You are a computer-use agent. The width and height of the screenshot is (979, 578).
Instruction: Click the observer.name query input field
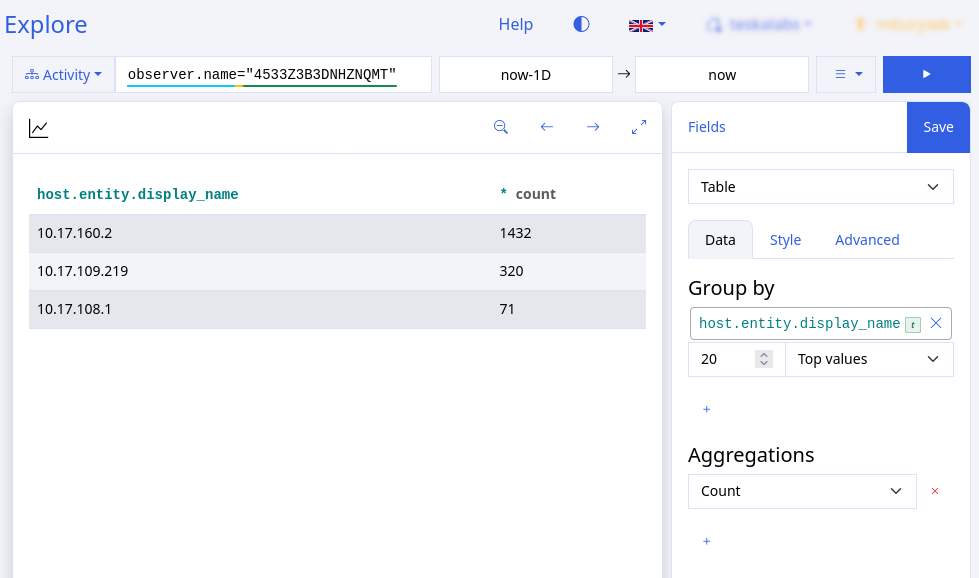273,74
